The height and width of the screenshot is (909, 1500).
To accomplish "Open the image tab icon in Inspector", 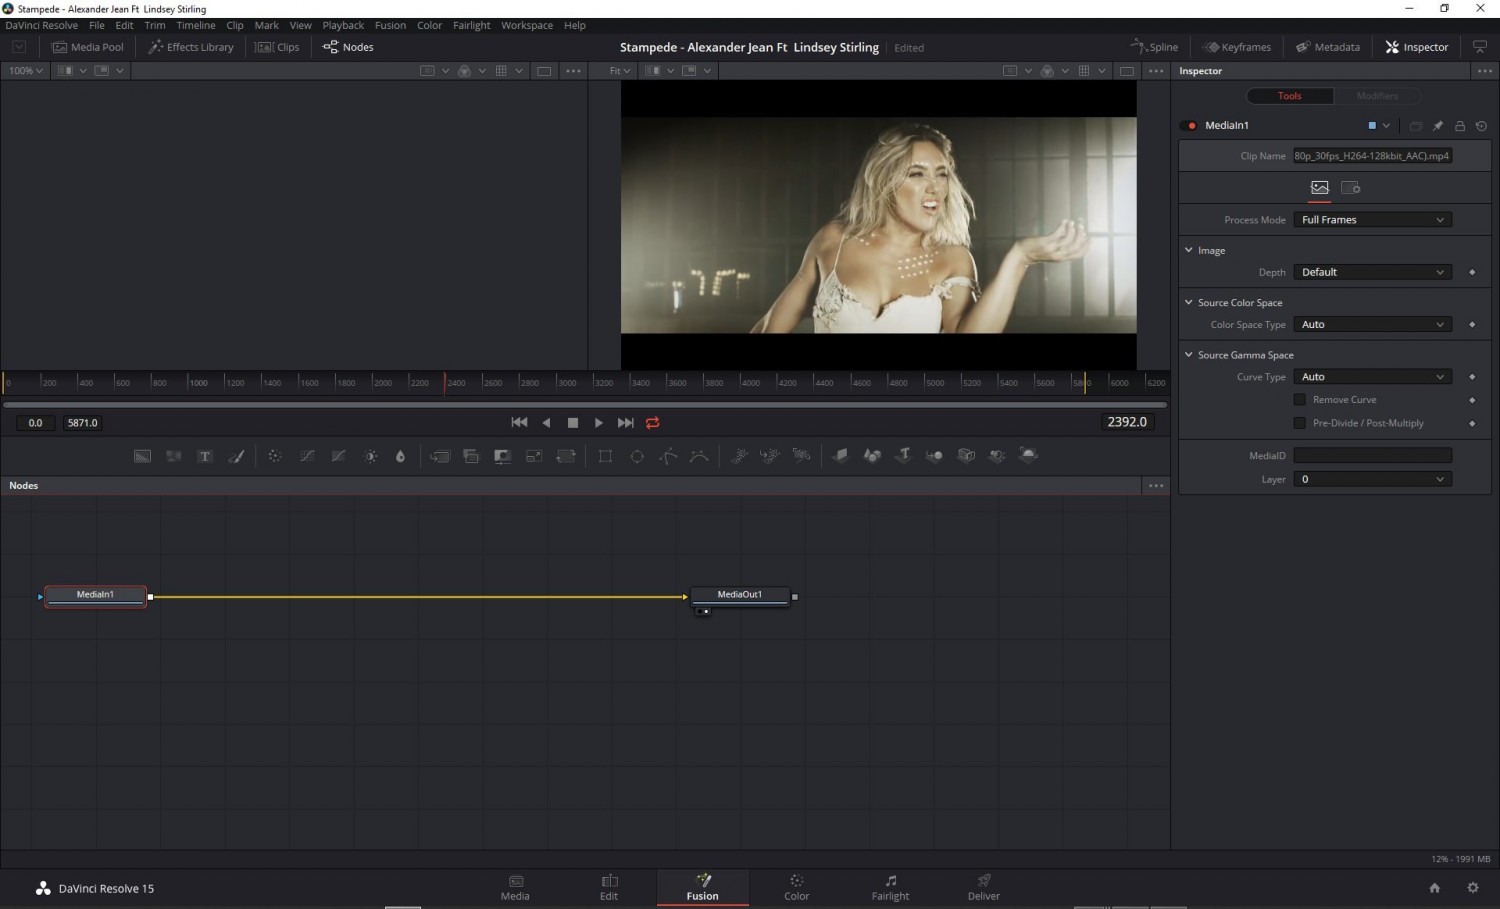I will coord(1320,188).
